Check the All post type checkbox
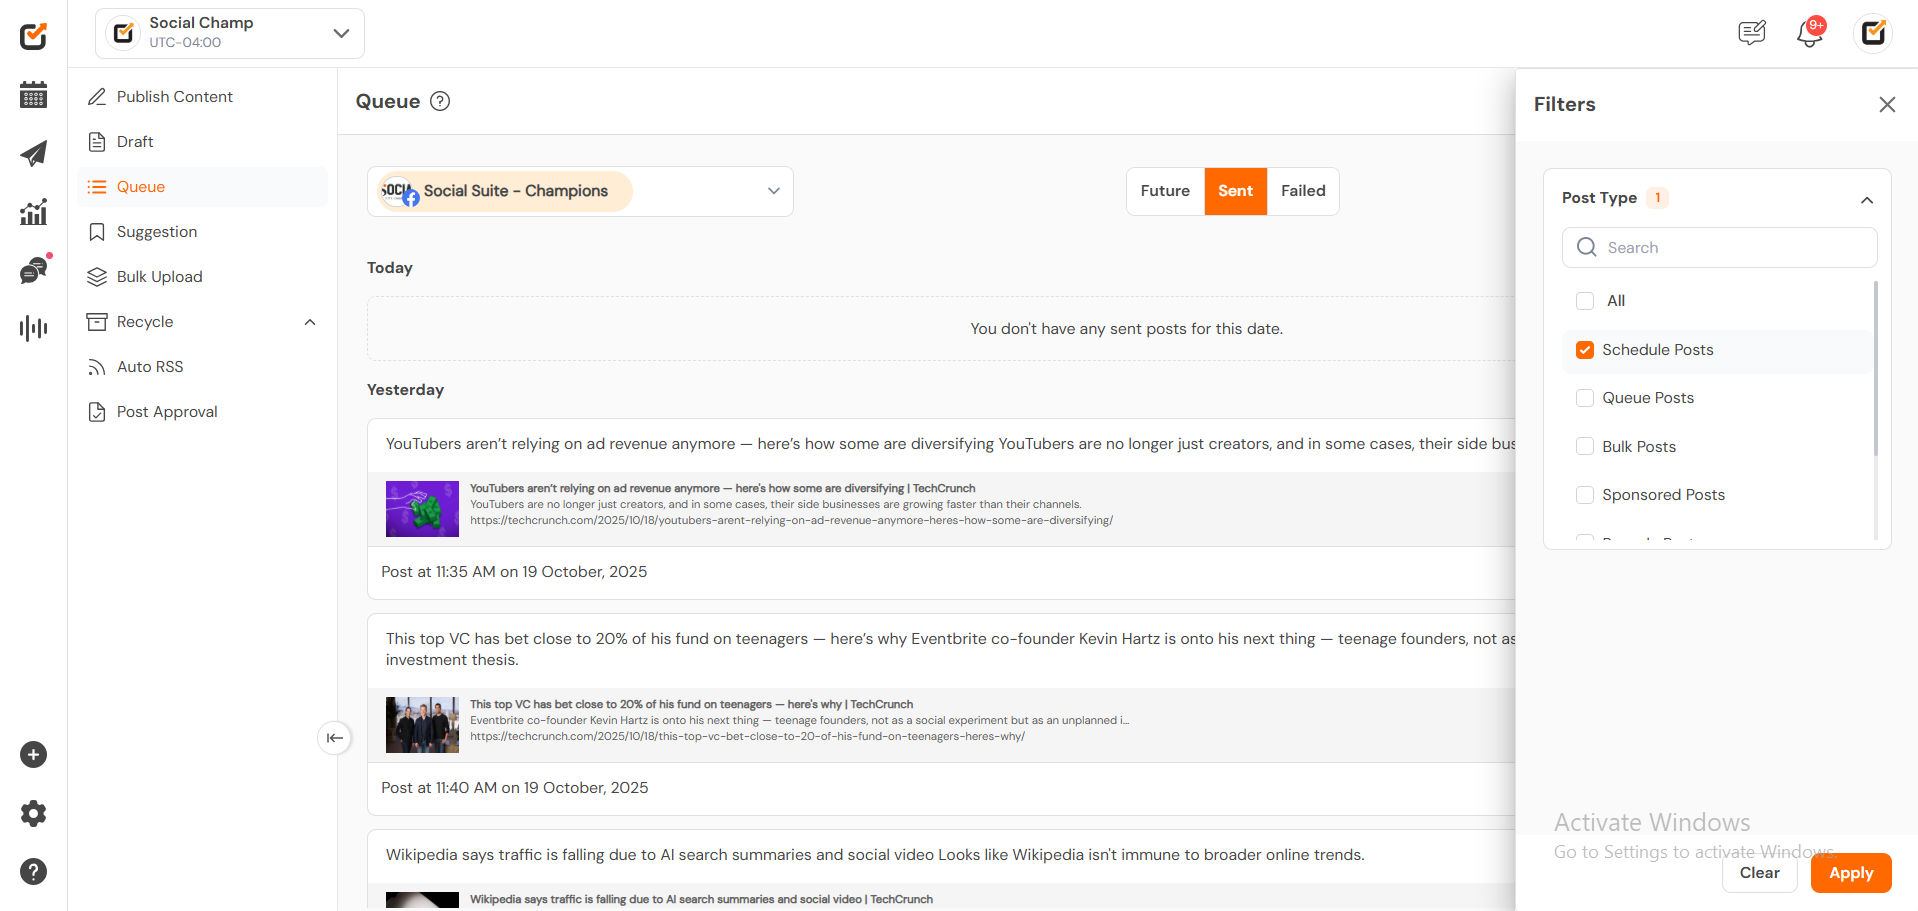Viewport: 1918px width, 911px height. (x=1585, y=301)
